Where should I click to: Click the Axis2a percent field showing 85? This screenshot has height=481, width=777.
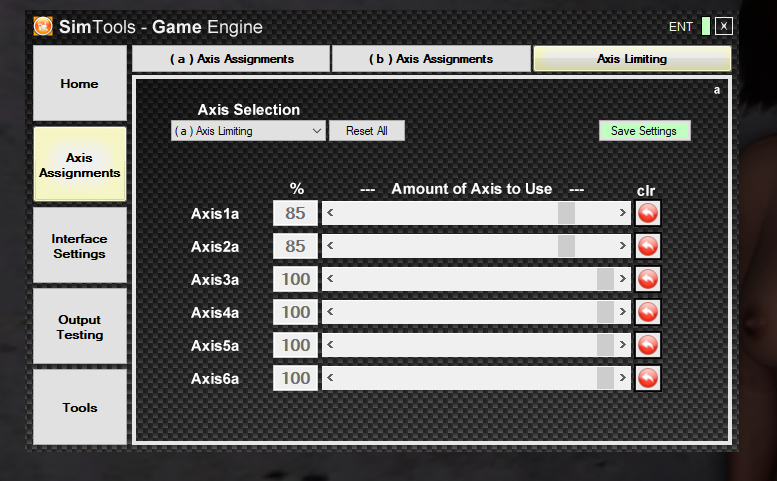coord(295,246)
